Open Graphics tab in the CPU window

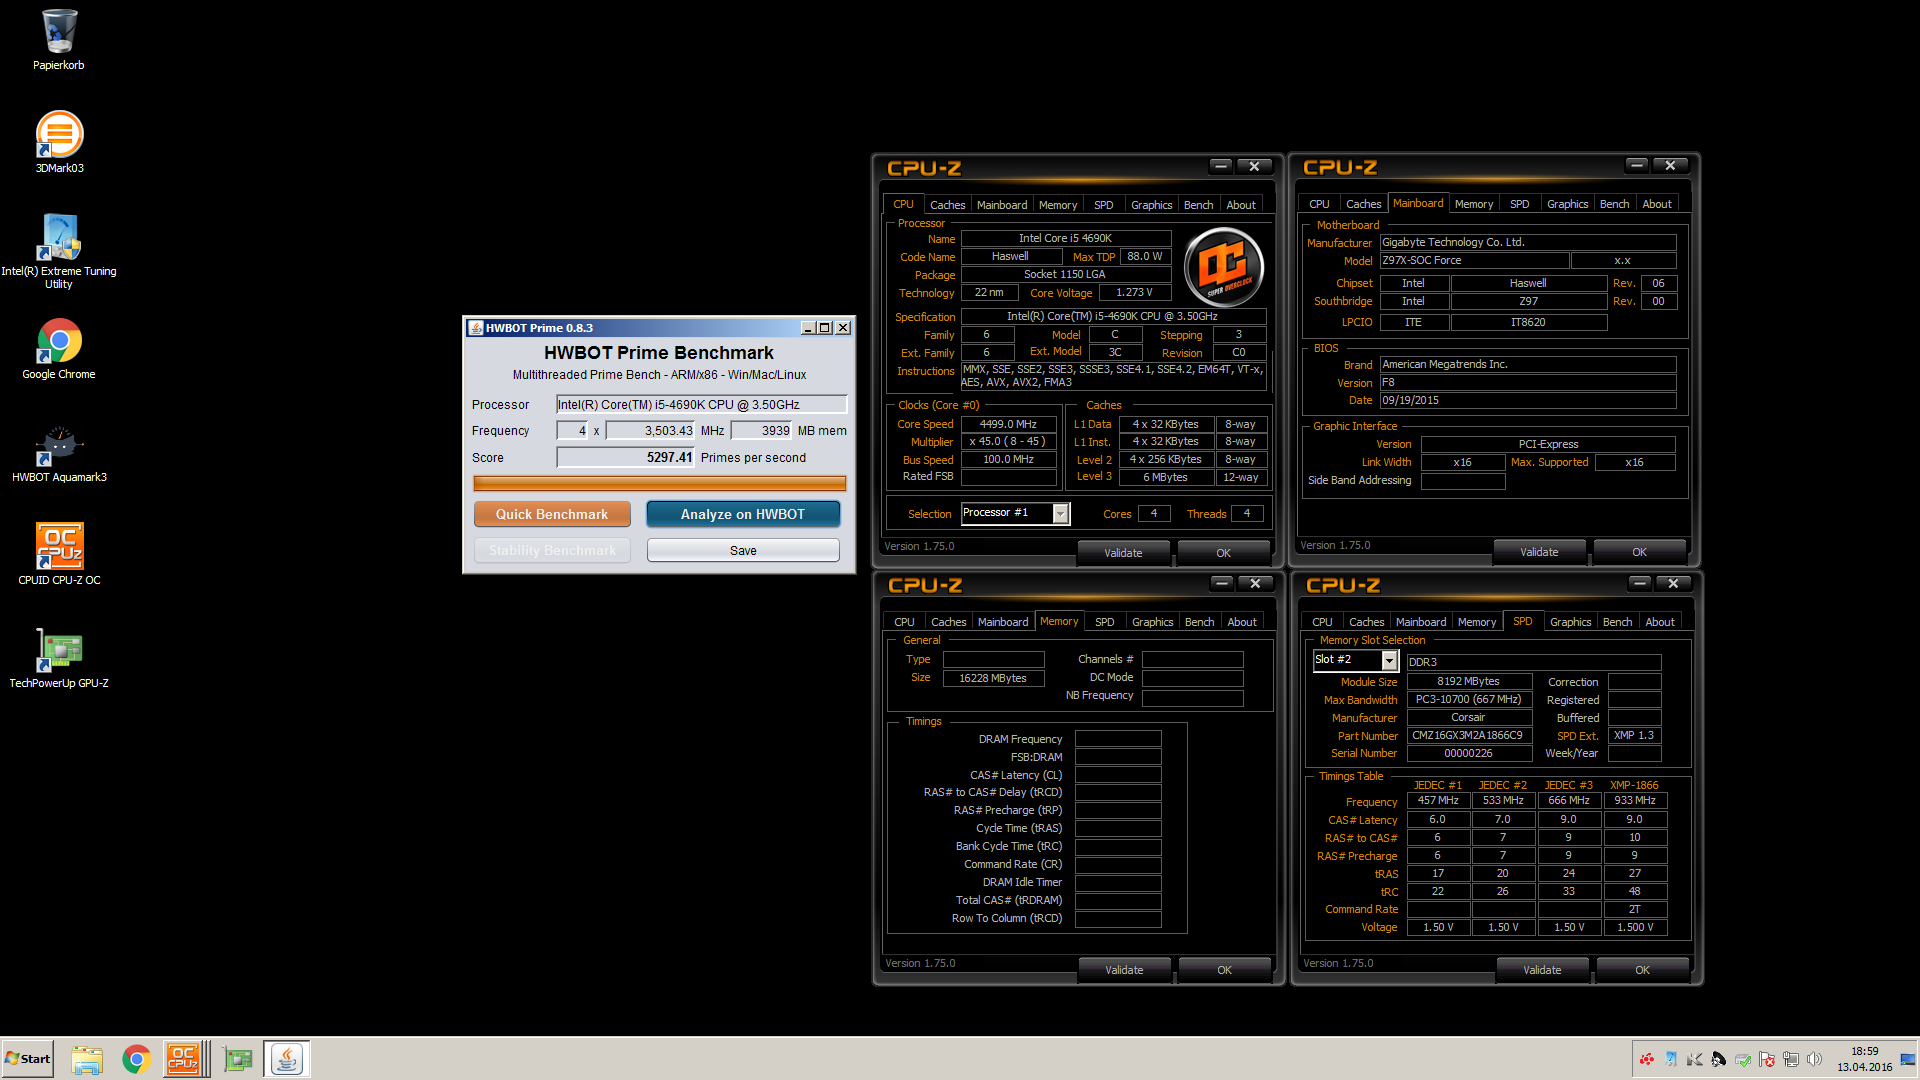(1151, 204)
